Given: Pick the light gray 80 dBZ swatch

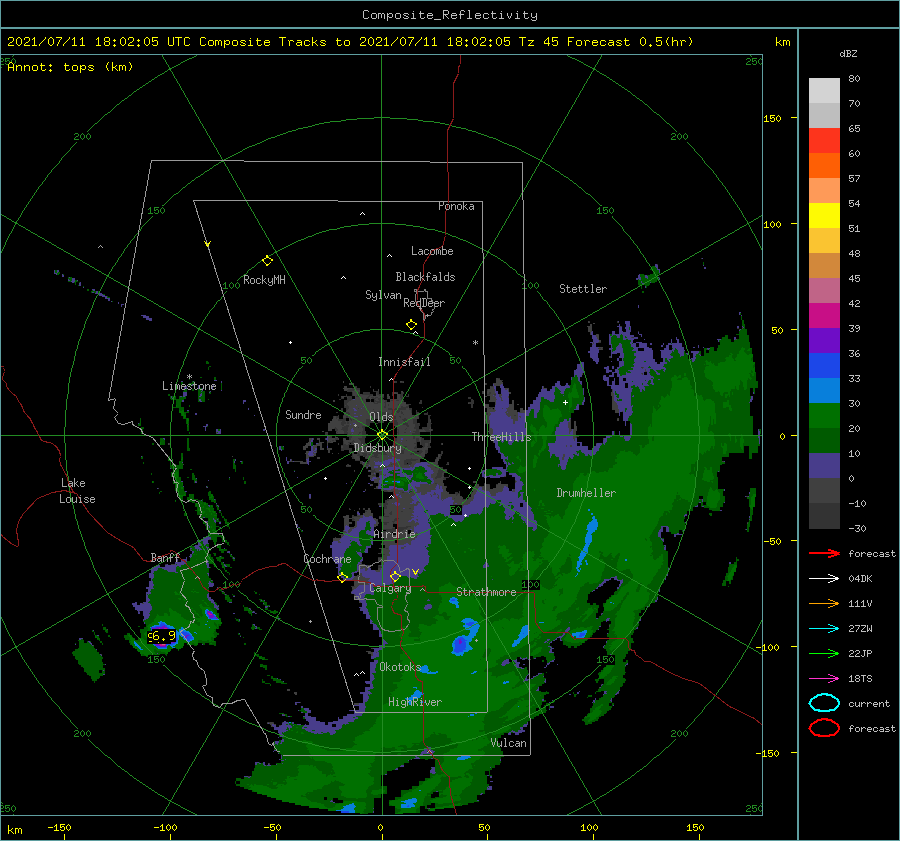Looking at the screenshot, I should (824, 90).
